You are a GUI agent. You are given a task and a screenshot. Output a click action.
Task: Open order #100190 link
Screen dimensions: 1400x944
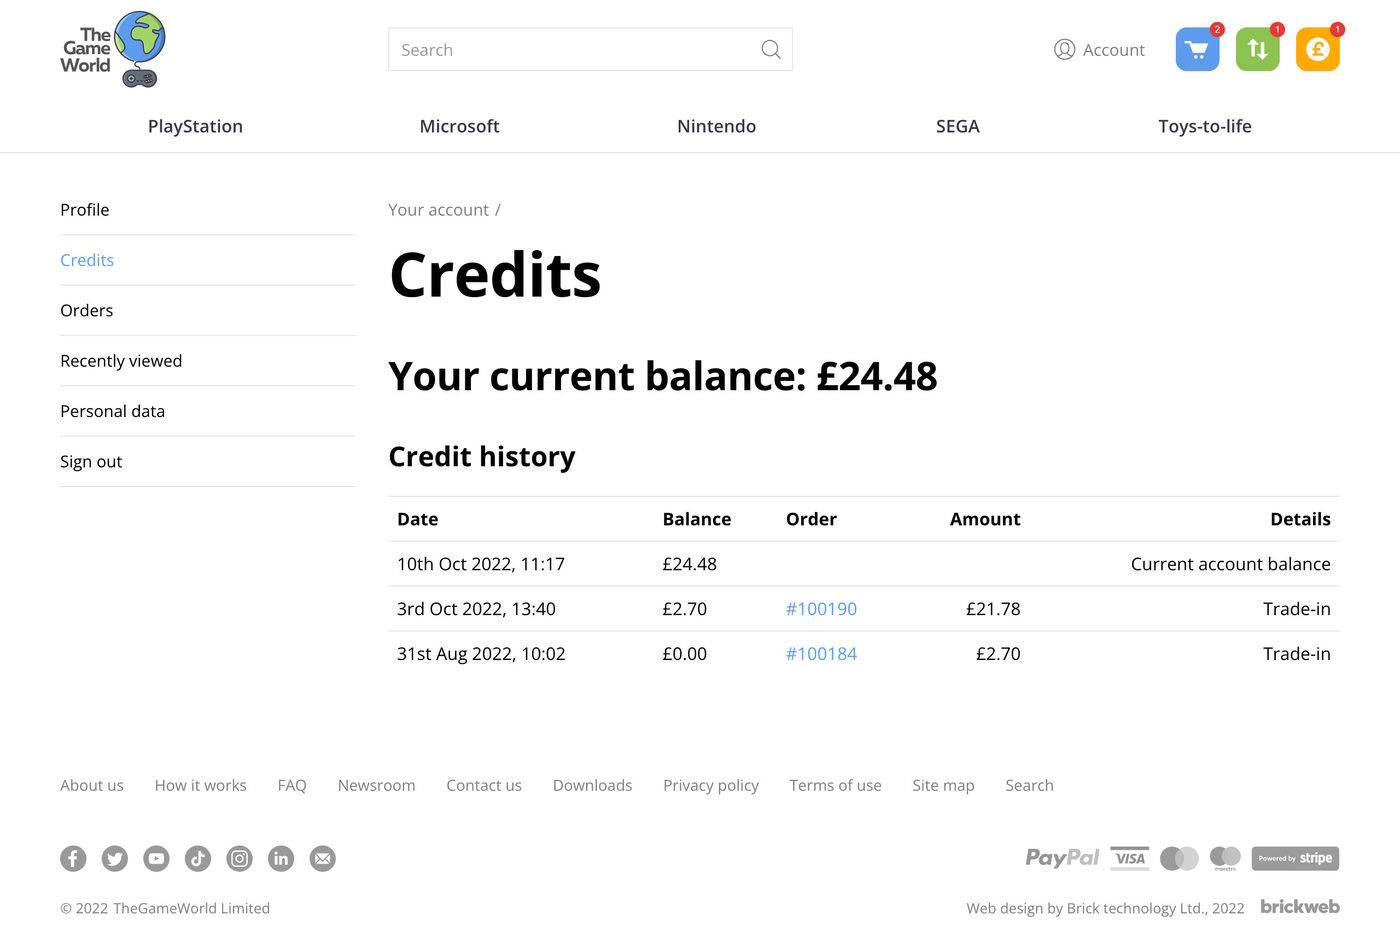821,609
